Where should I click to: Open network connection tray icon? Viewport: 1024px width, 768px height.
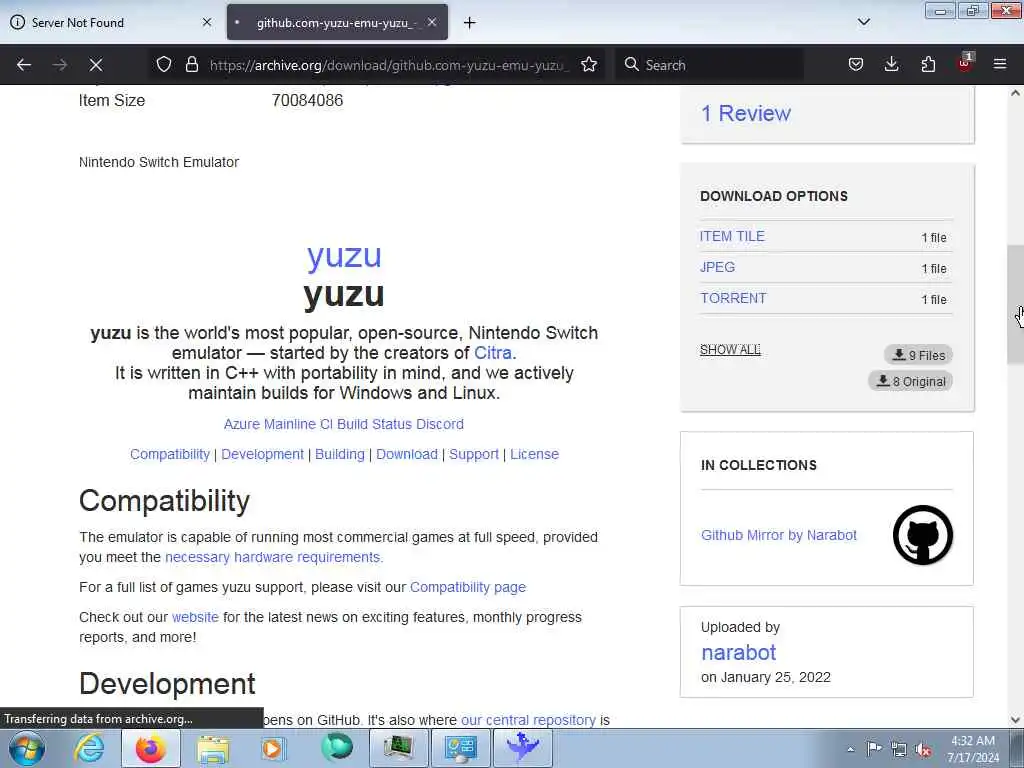899,749
